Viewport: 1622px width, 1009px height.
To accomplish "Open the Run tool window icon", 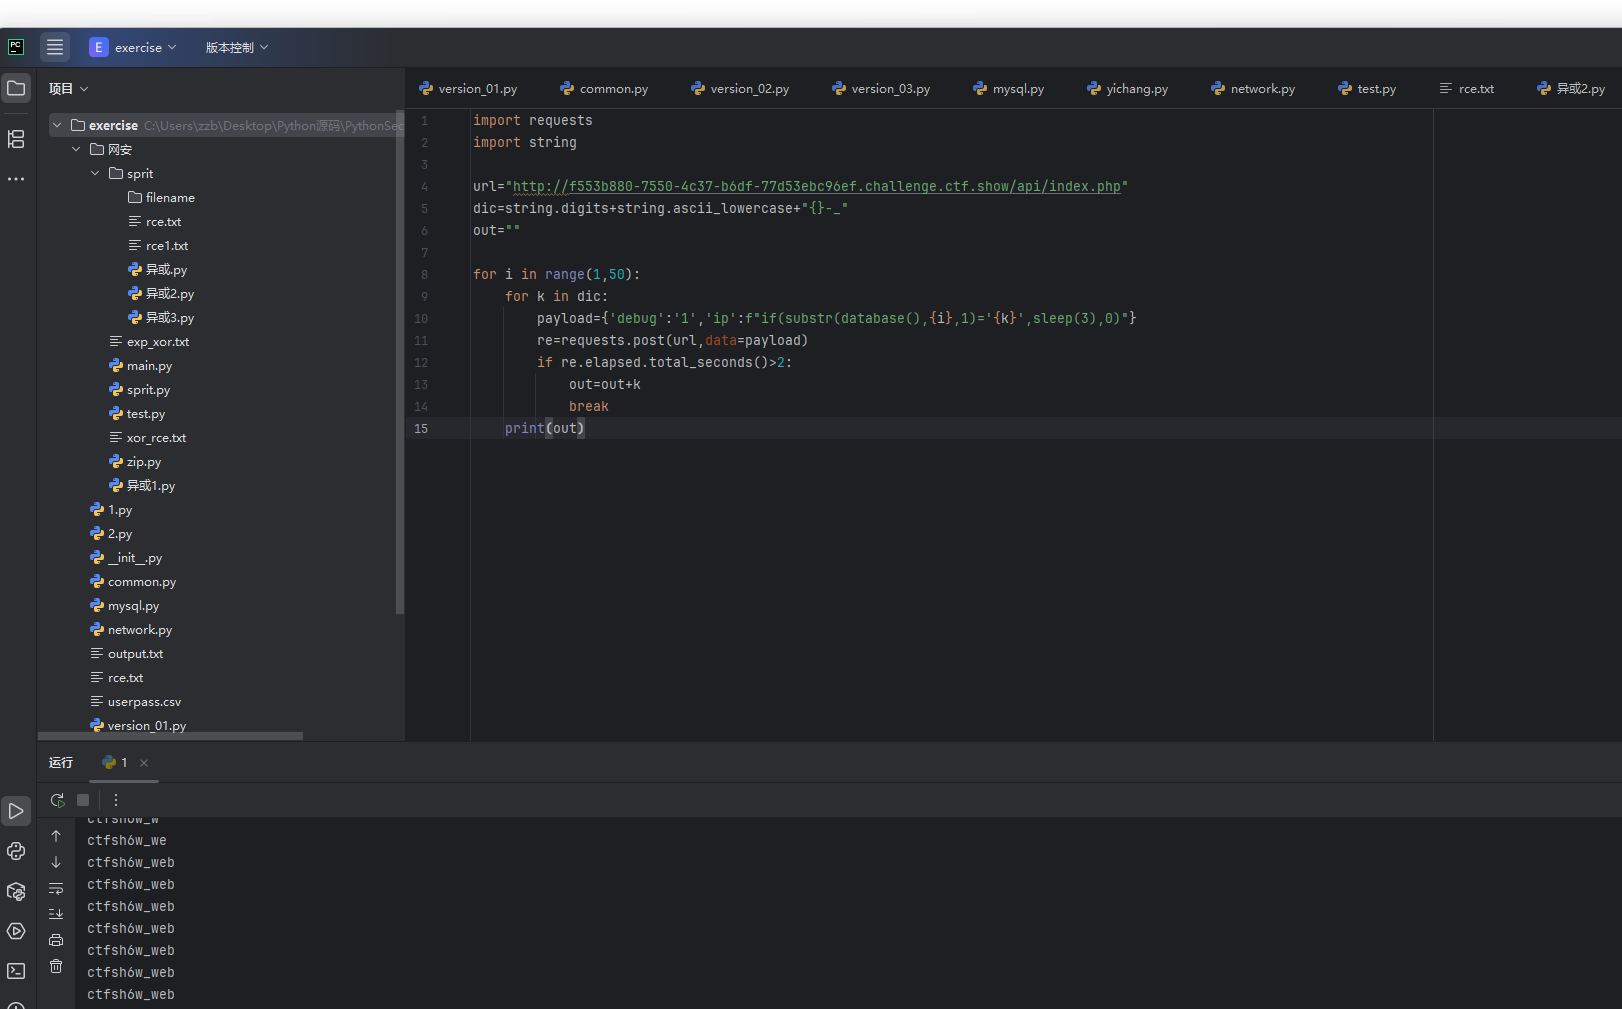I will [16, 811].
